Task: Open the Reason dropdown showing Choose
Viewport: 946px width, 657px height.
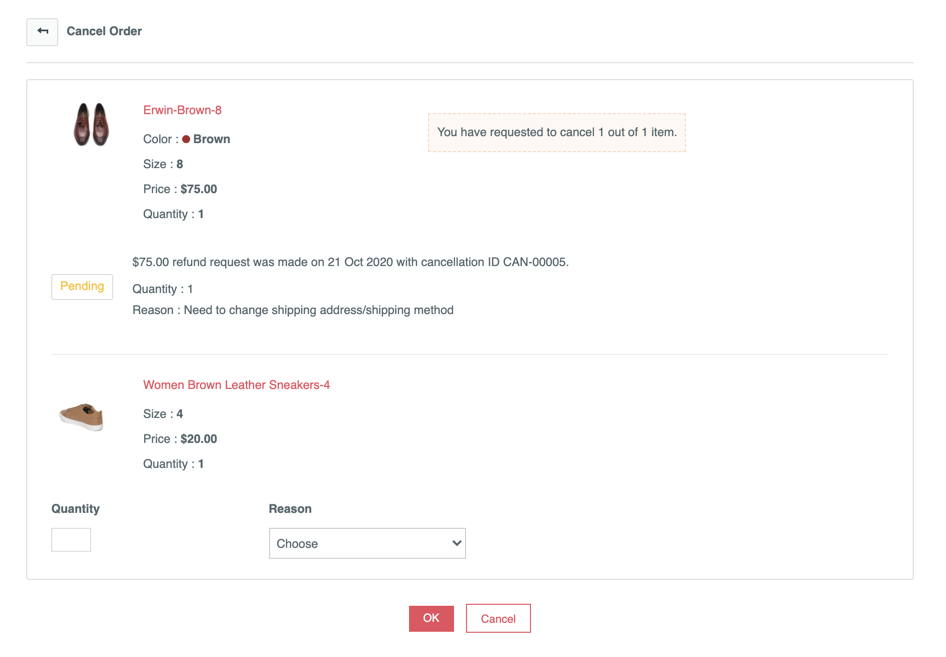Action: pos(366,543)
